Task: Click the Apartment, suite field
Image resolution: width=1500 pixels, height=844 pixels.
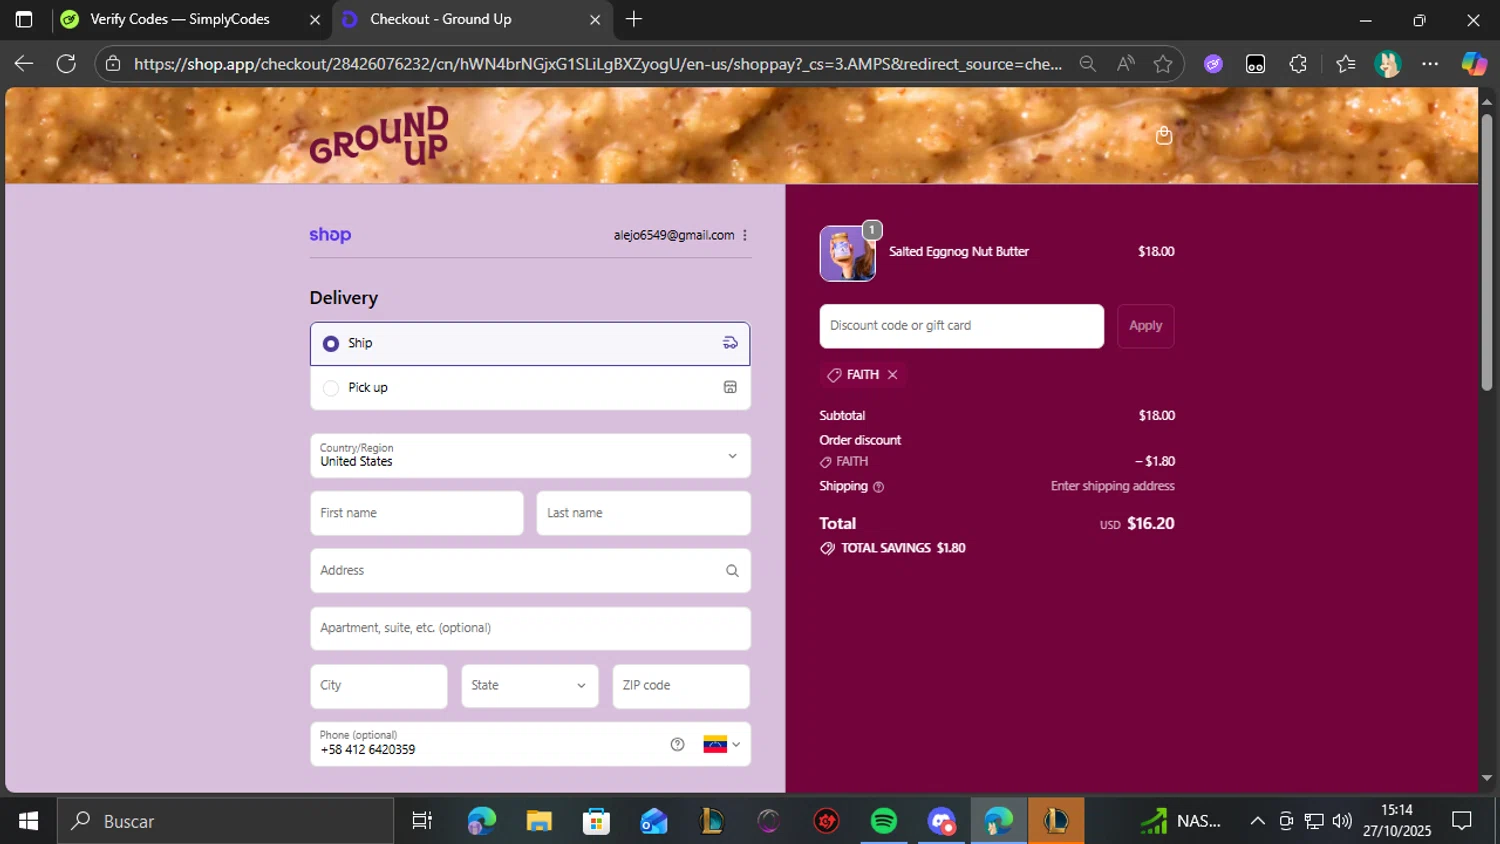Action: (530, 629)
